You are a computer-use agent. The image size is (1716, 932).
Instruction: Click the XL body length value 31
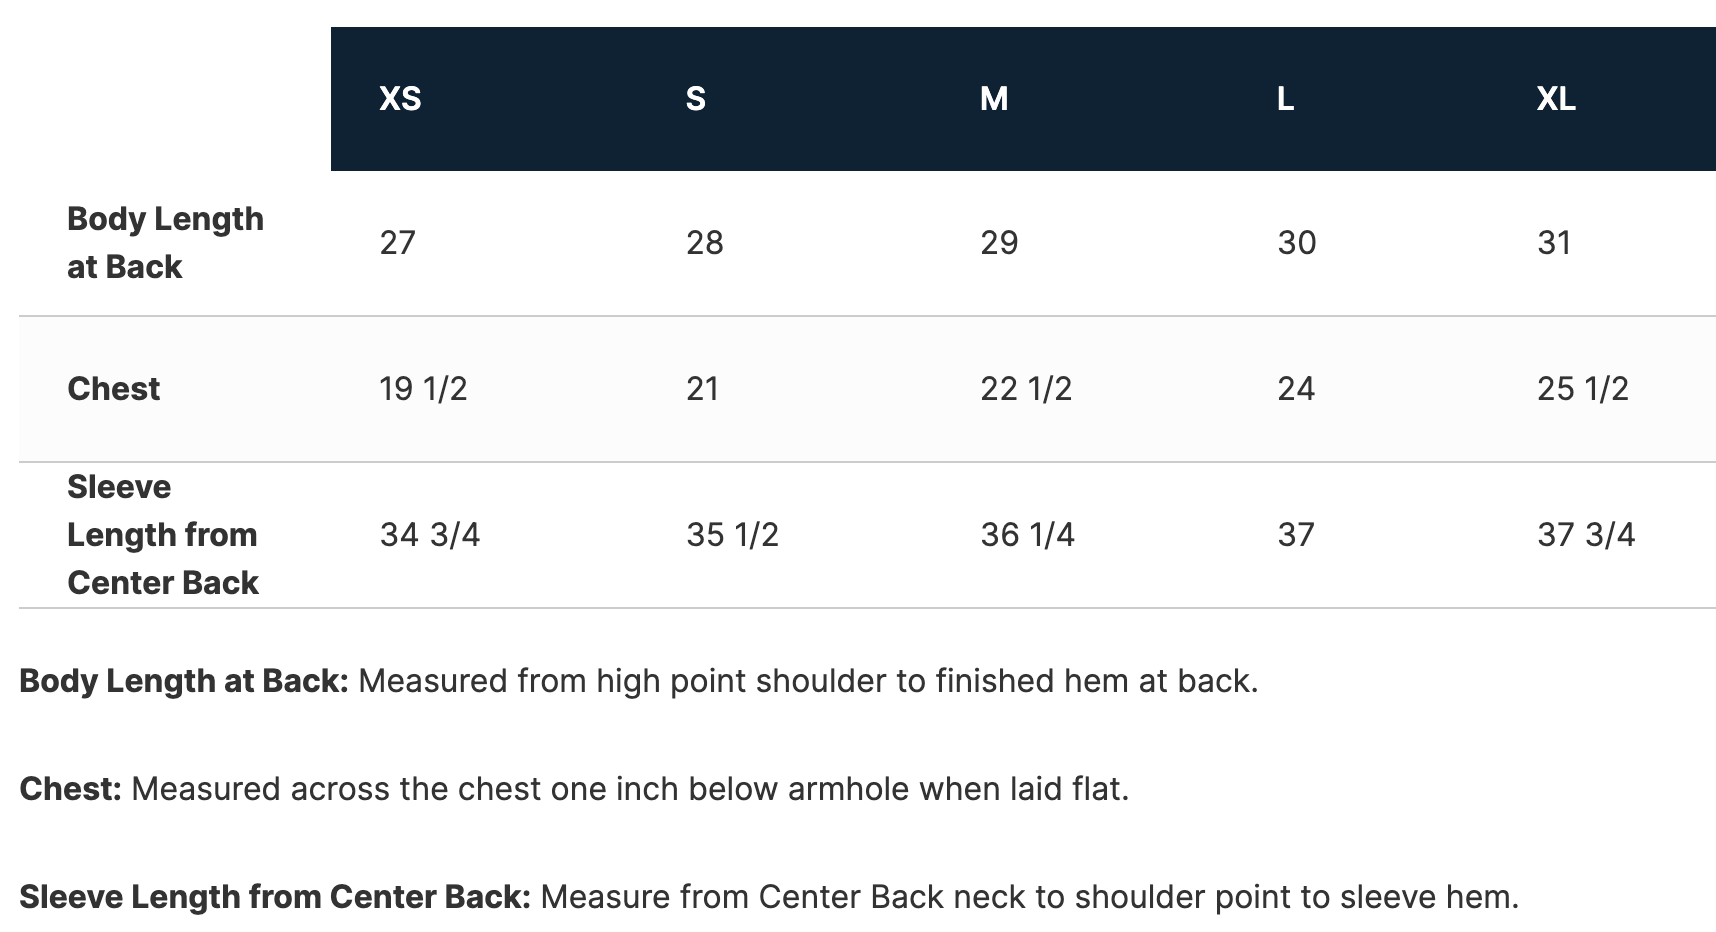[x=1554, y=242]
